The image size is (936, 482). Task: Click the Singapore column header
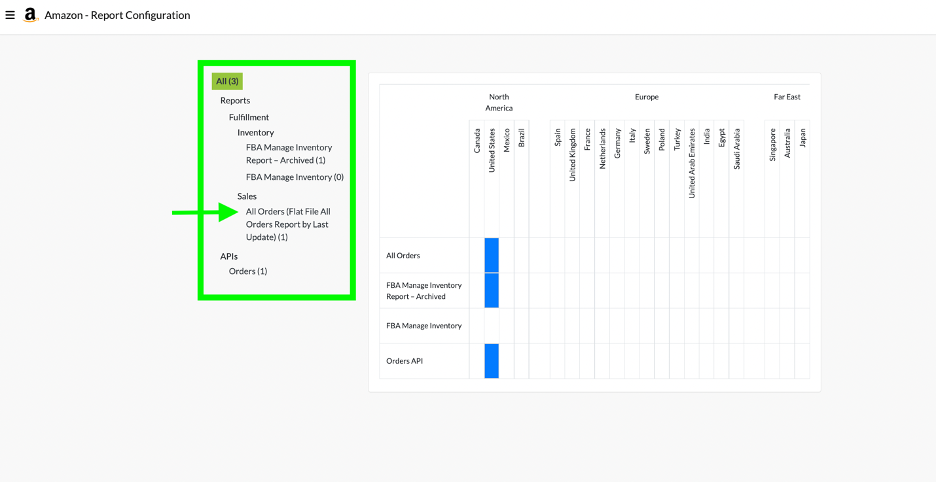pyautogui.click(x=772, y=145)
